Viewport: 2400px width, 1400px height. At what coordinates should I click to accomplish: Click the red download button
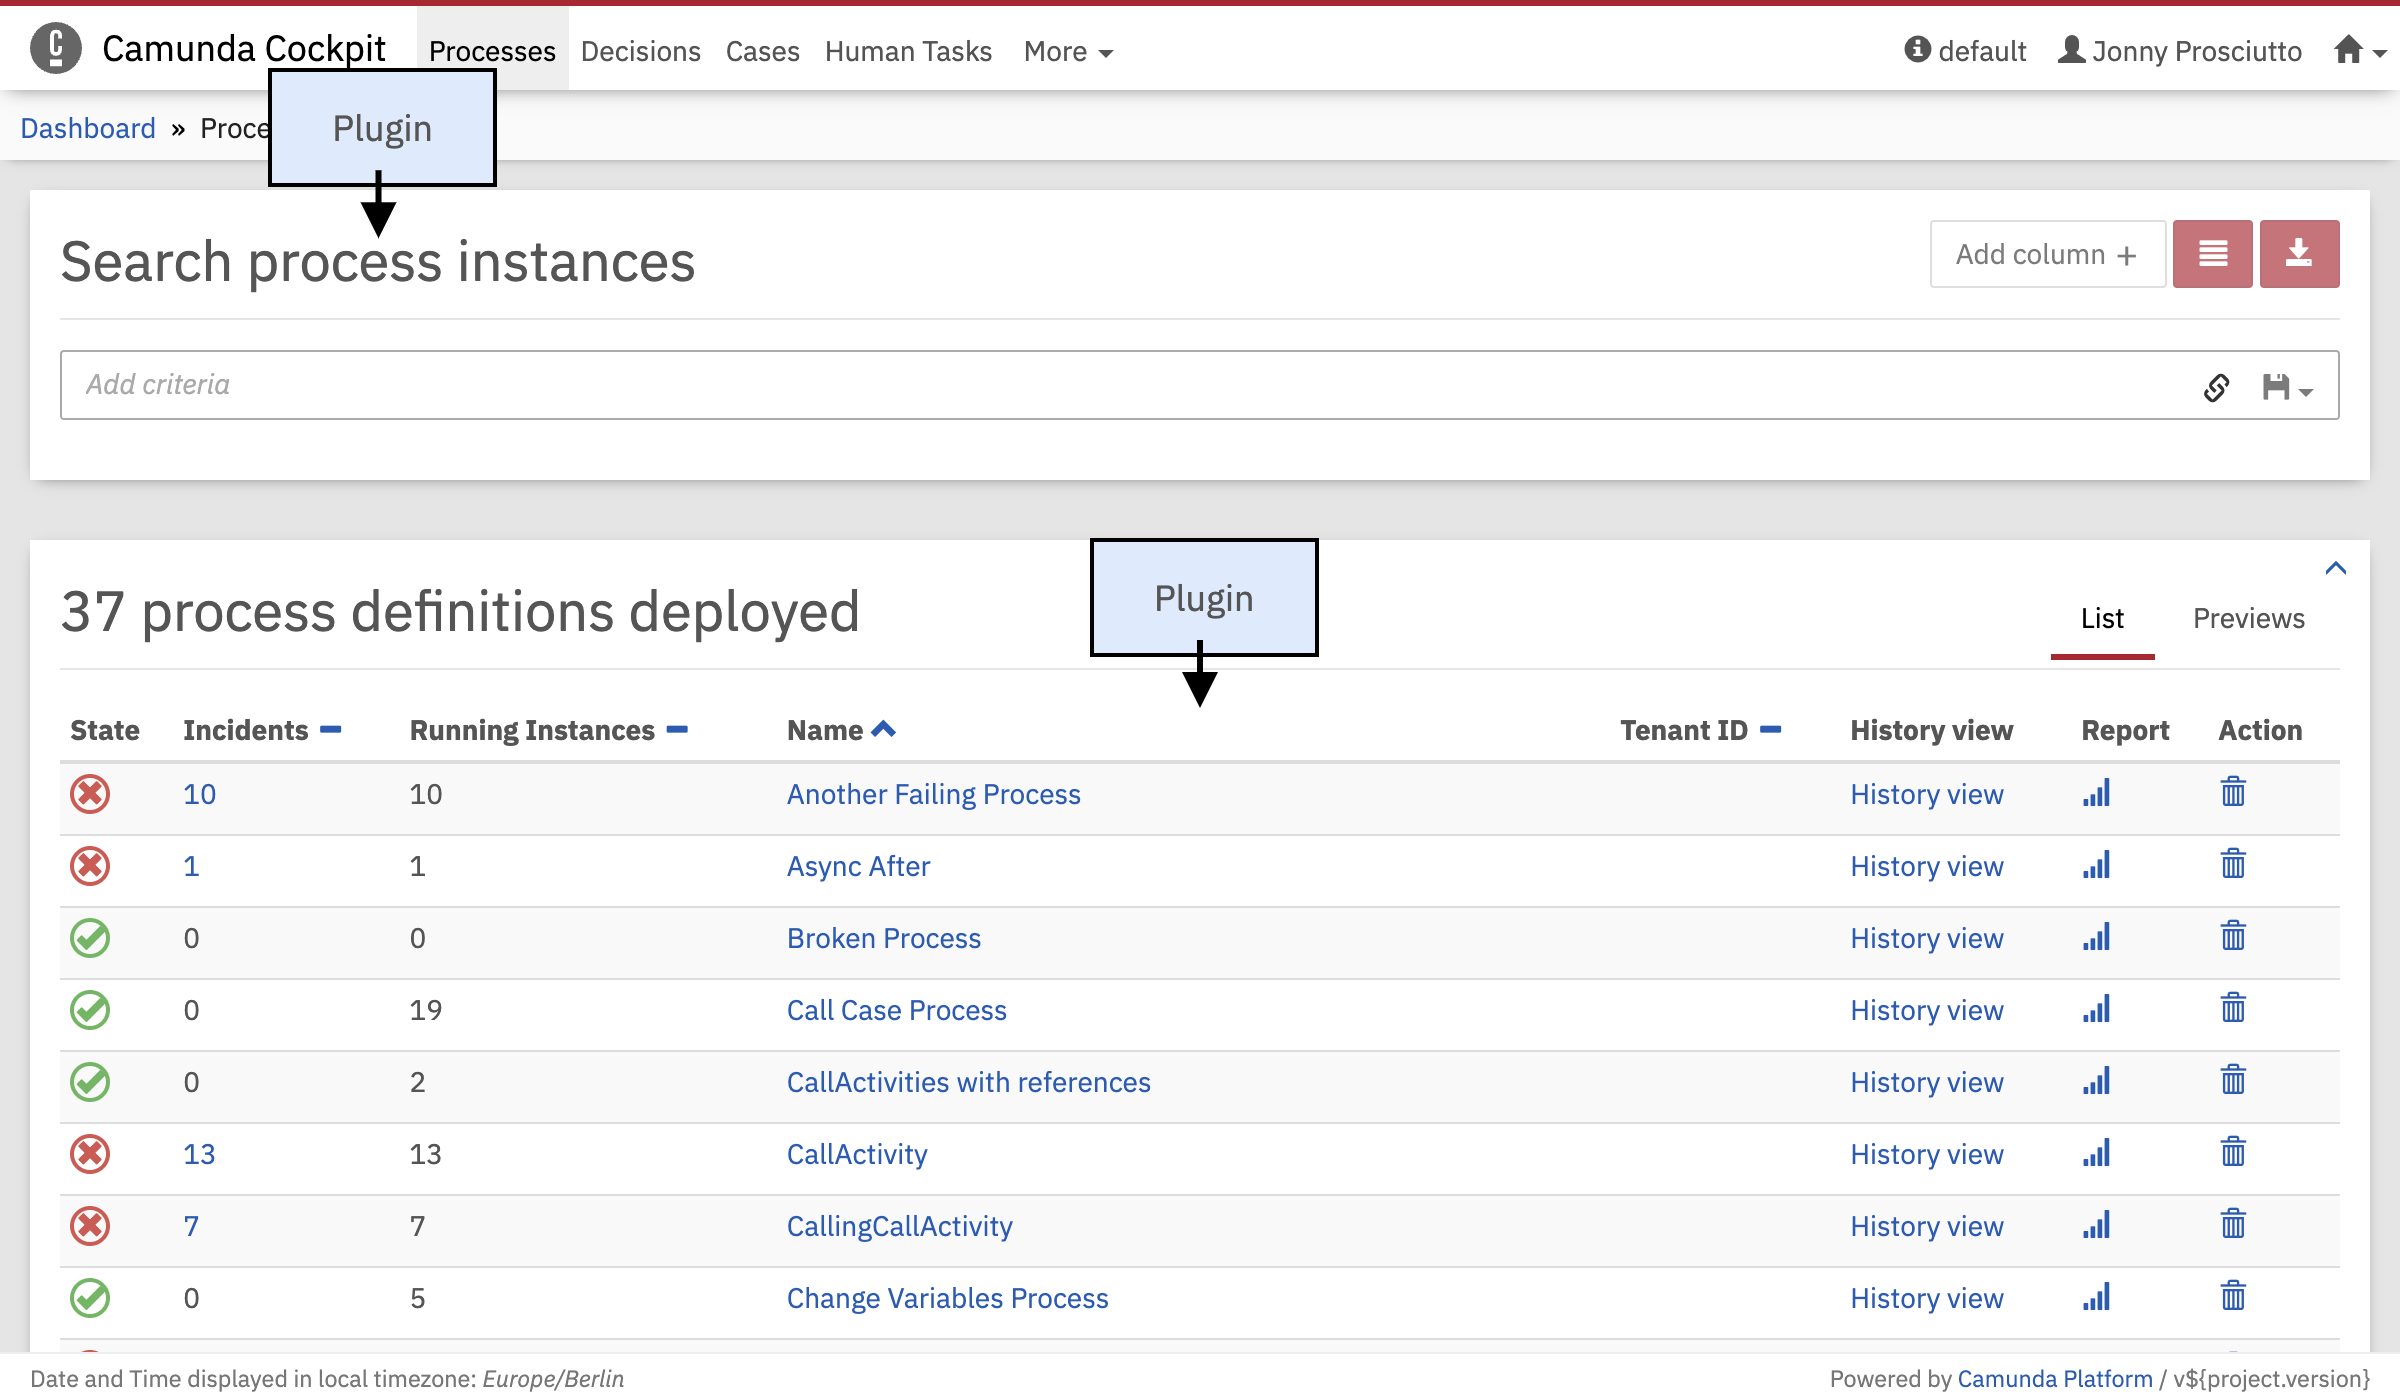2299,254
